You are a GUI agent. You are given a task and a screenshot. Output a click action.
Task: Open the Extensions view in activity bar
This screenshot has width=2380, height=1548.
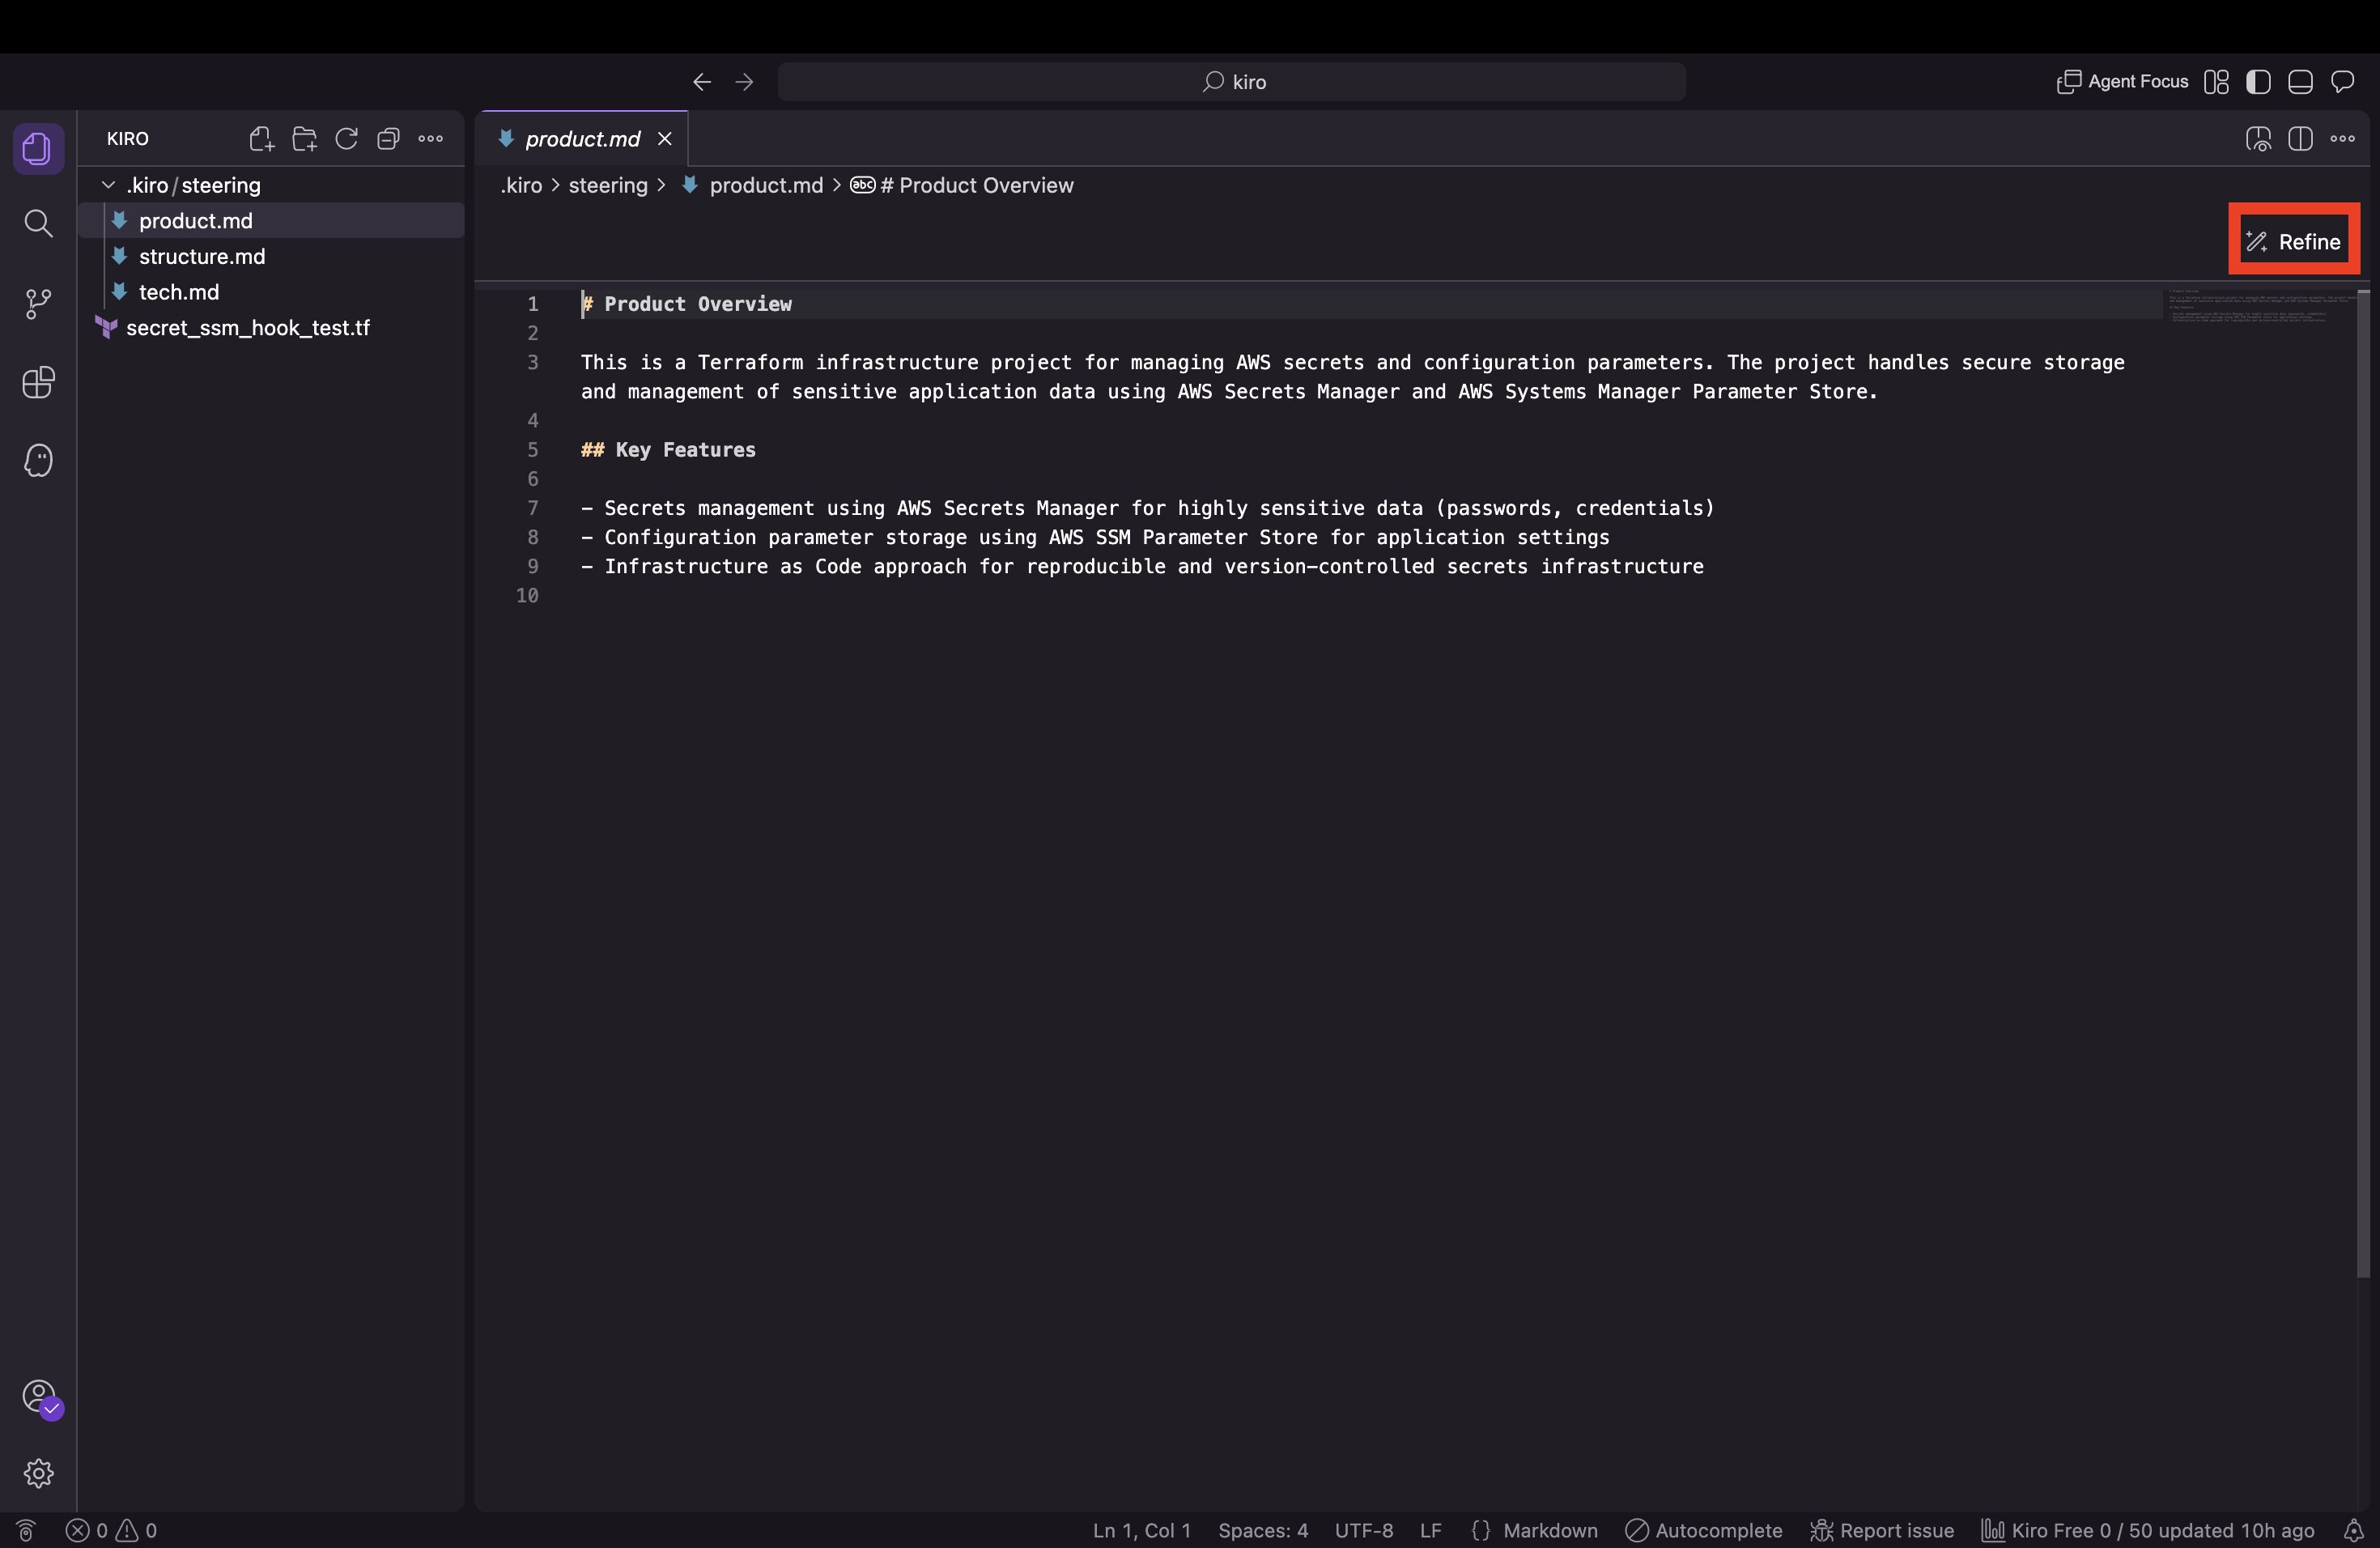point(38,382)
